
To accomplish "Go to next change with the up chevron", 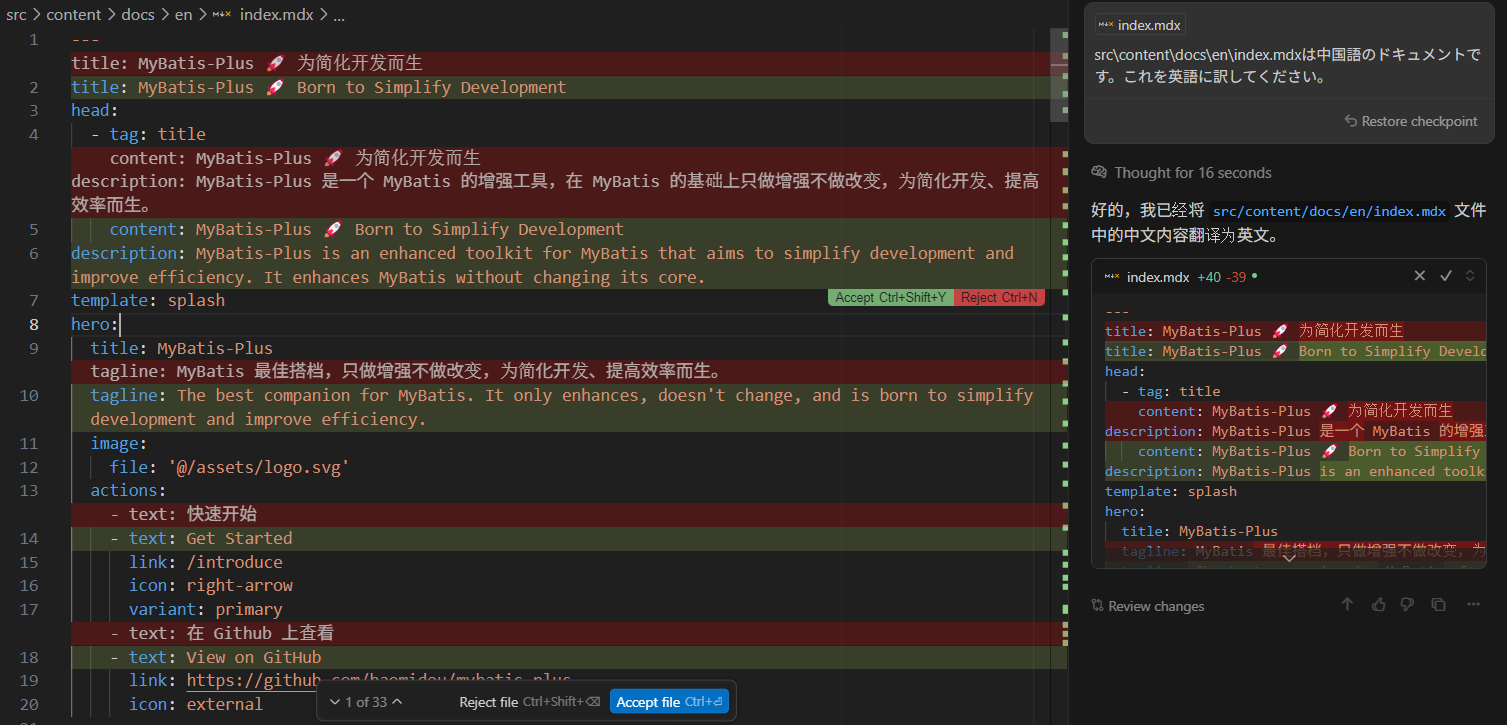I will (395, 701).
